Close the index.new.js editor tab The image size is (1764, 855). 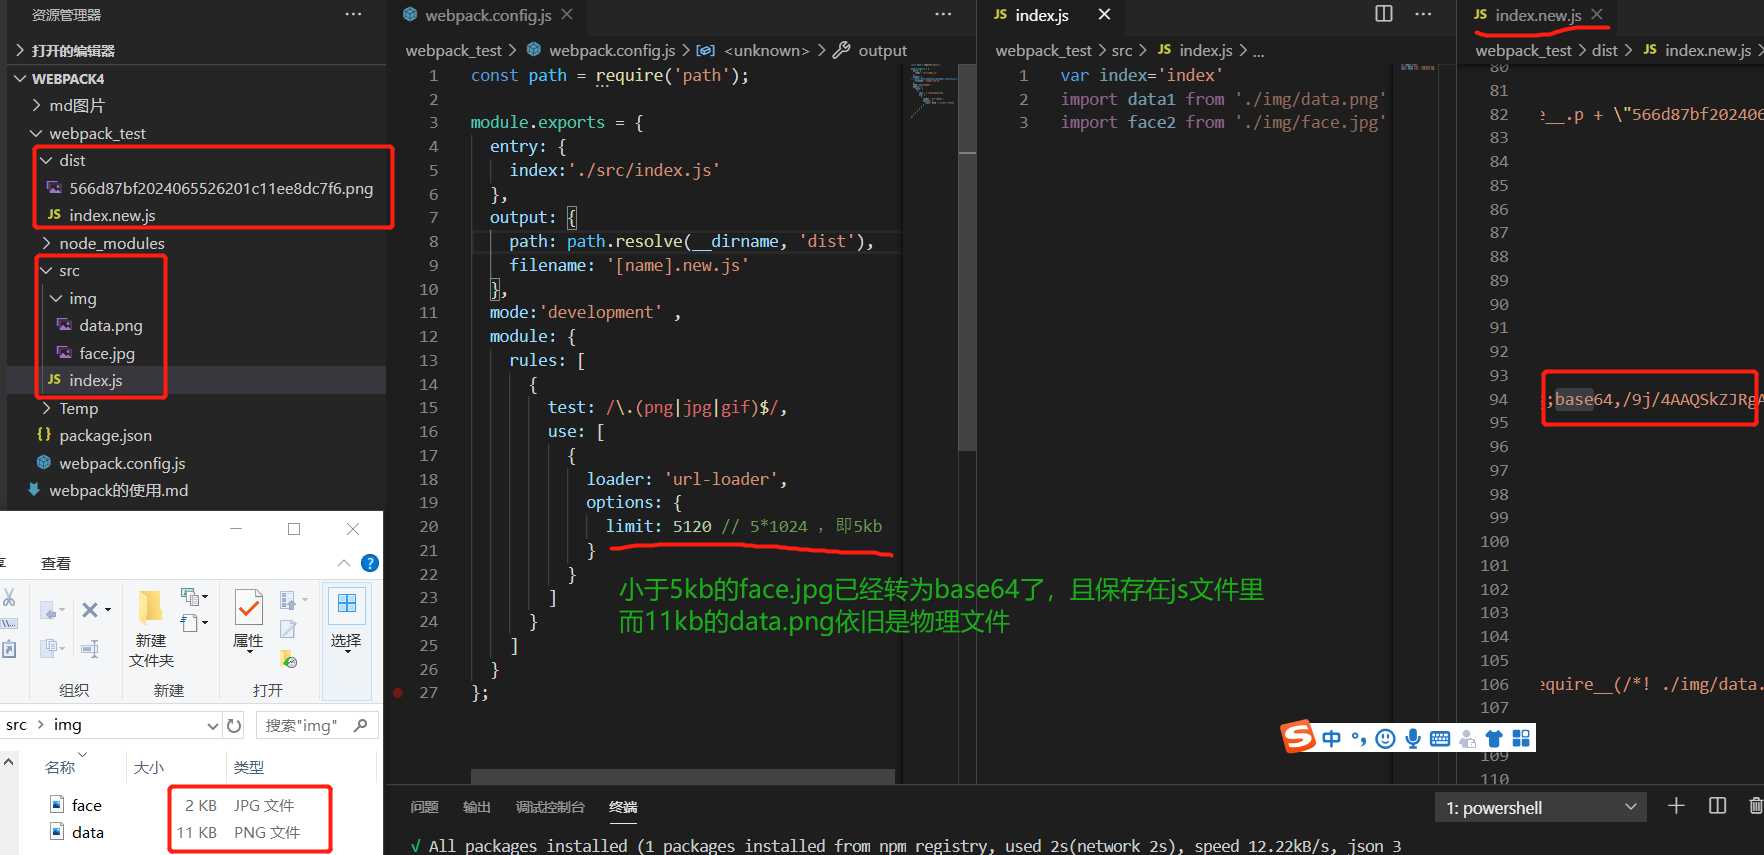point(1597,14)
